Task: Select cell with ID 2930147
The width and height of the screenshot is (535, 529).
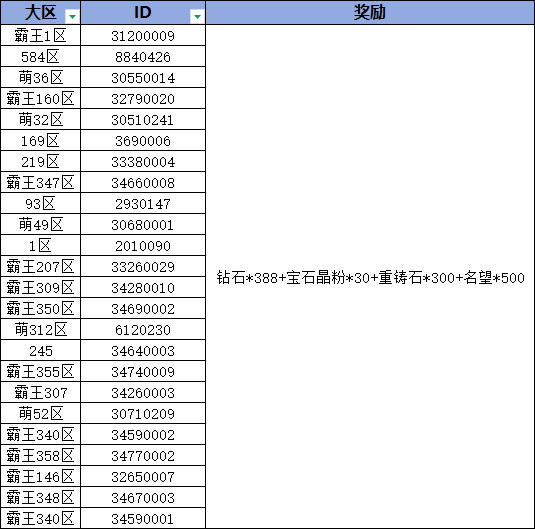Action: click(143, 203)
